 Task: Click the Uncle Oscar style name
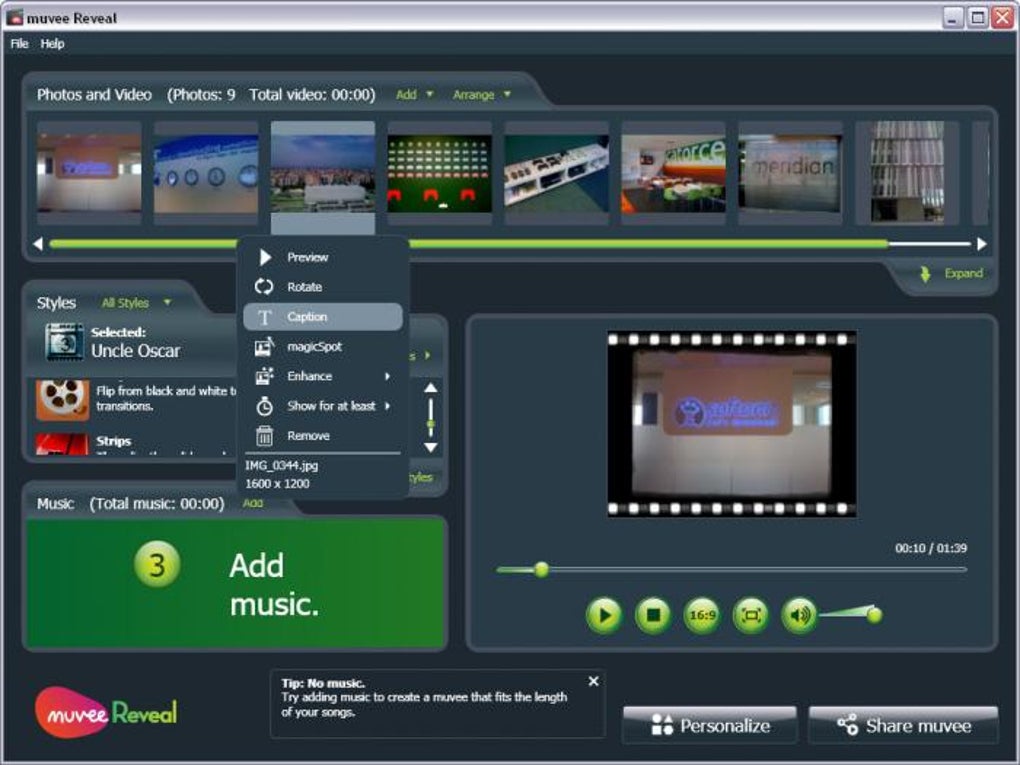click(x=135, y=351)
